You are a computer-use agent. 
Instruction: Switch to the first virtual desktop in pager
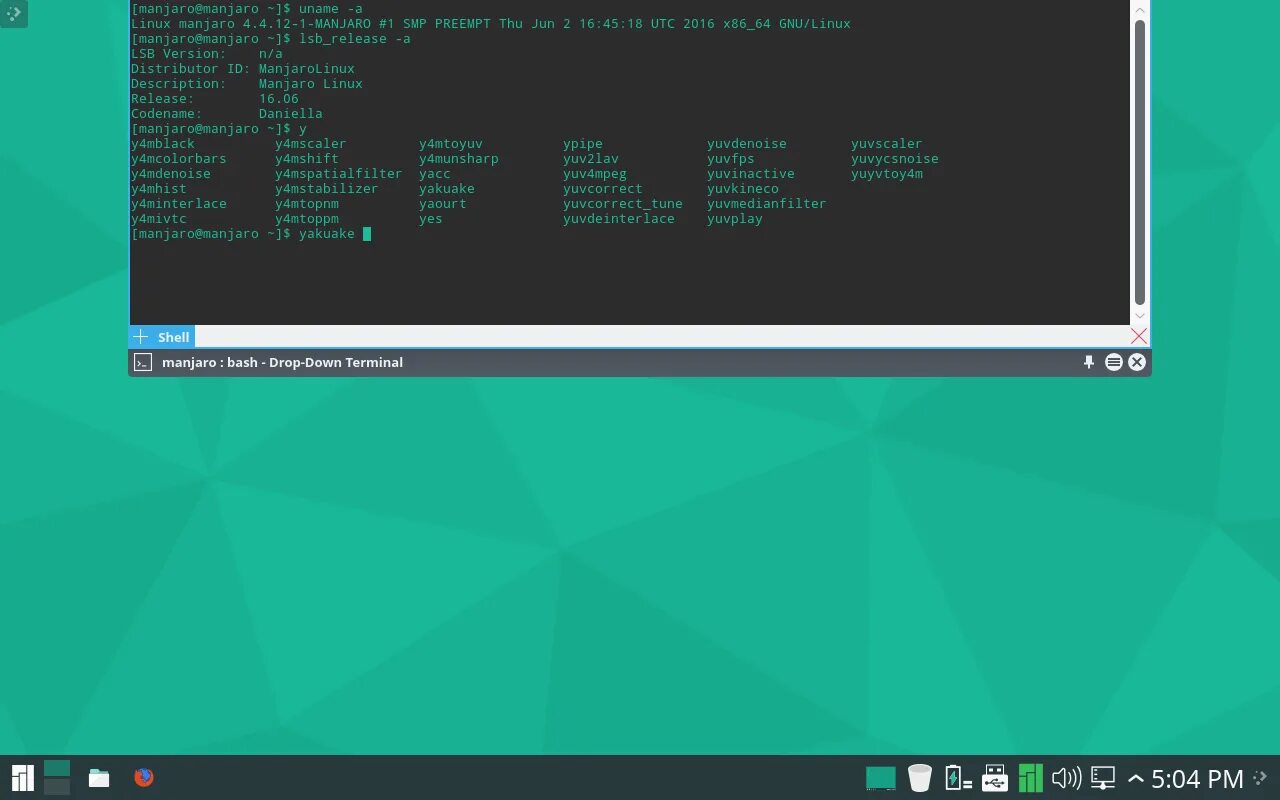click(57, 768)
